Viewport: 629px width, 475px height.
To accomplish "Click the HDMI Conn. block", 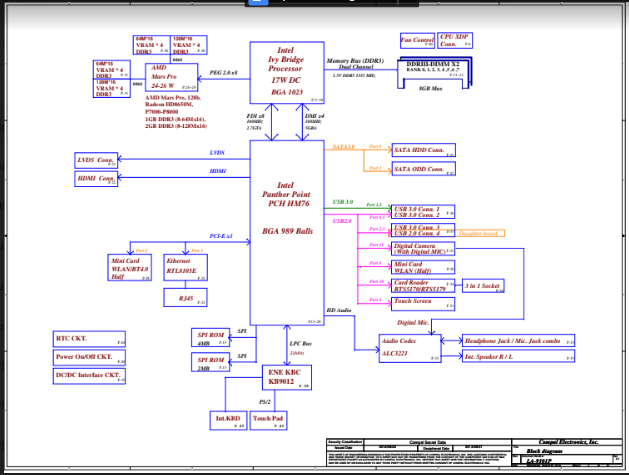I will [x=96, y=179].
